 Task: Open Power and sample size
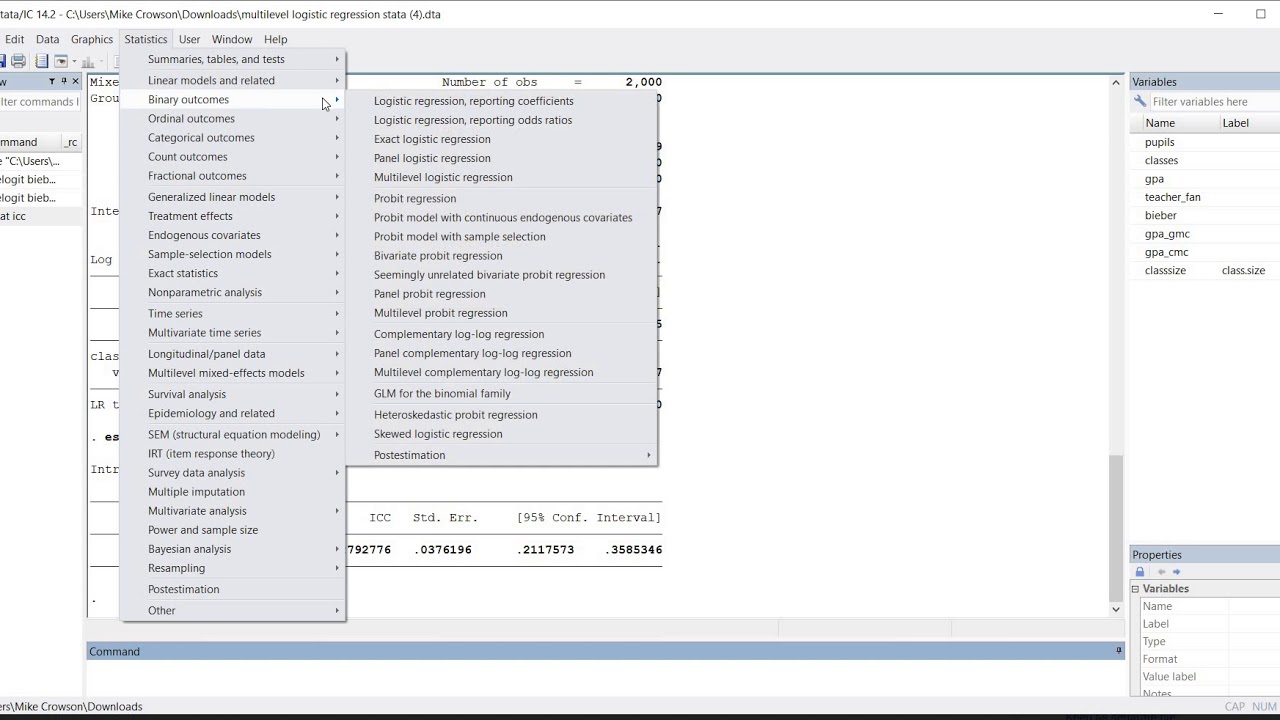tap(232, 530)
